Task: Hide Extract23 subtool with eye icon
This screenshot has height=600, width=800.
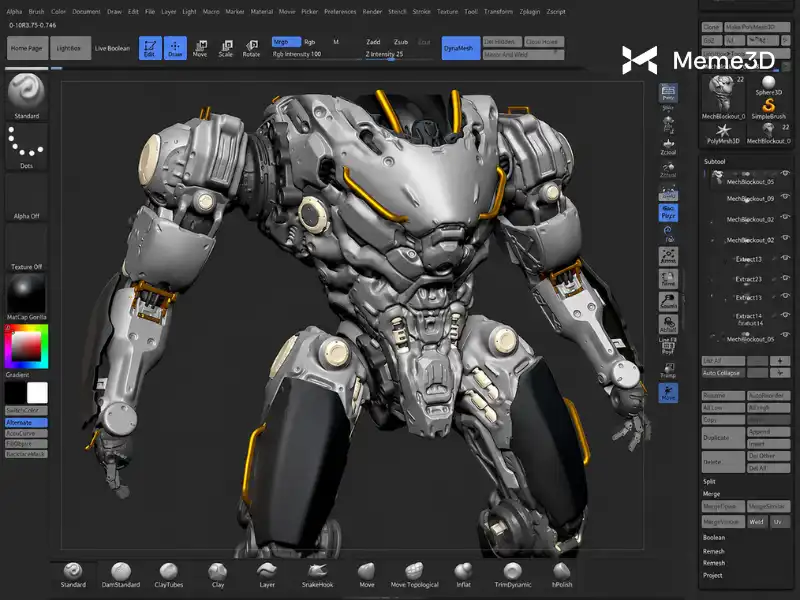Action: [785, 278]
